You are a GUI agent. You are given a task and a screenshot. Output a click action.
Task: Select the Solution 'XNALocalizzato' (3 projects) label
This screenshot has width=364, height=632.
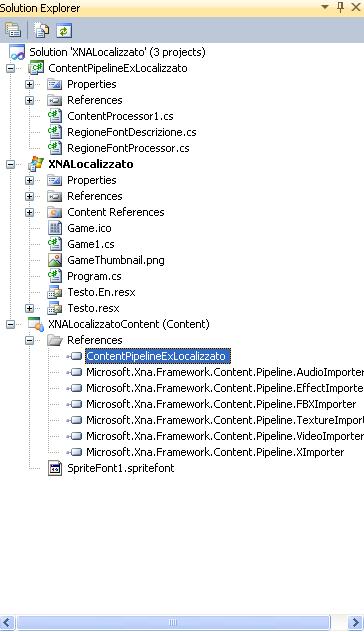[x=117, y=52]
